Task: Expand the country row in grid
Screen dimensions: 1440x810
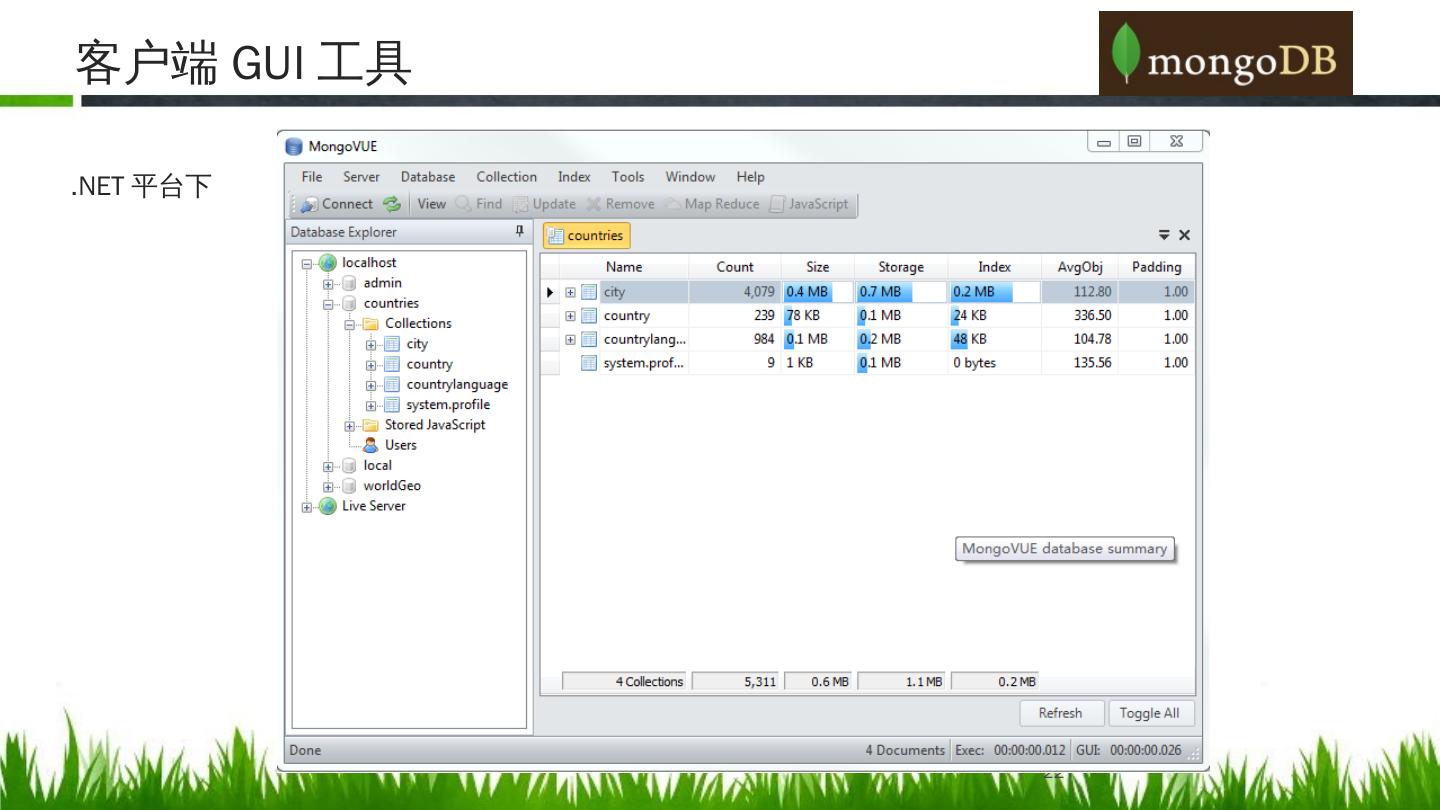Action: [571, 316]
